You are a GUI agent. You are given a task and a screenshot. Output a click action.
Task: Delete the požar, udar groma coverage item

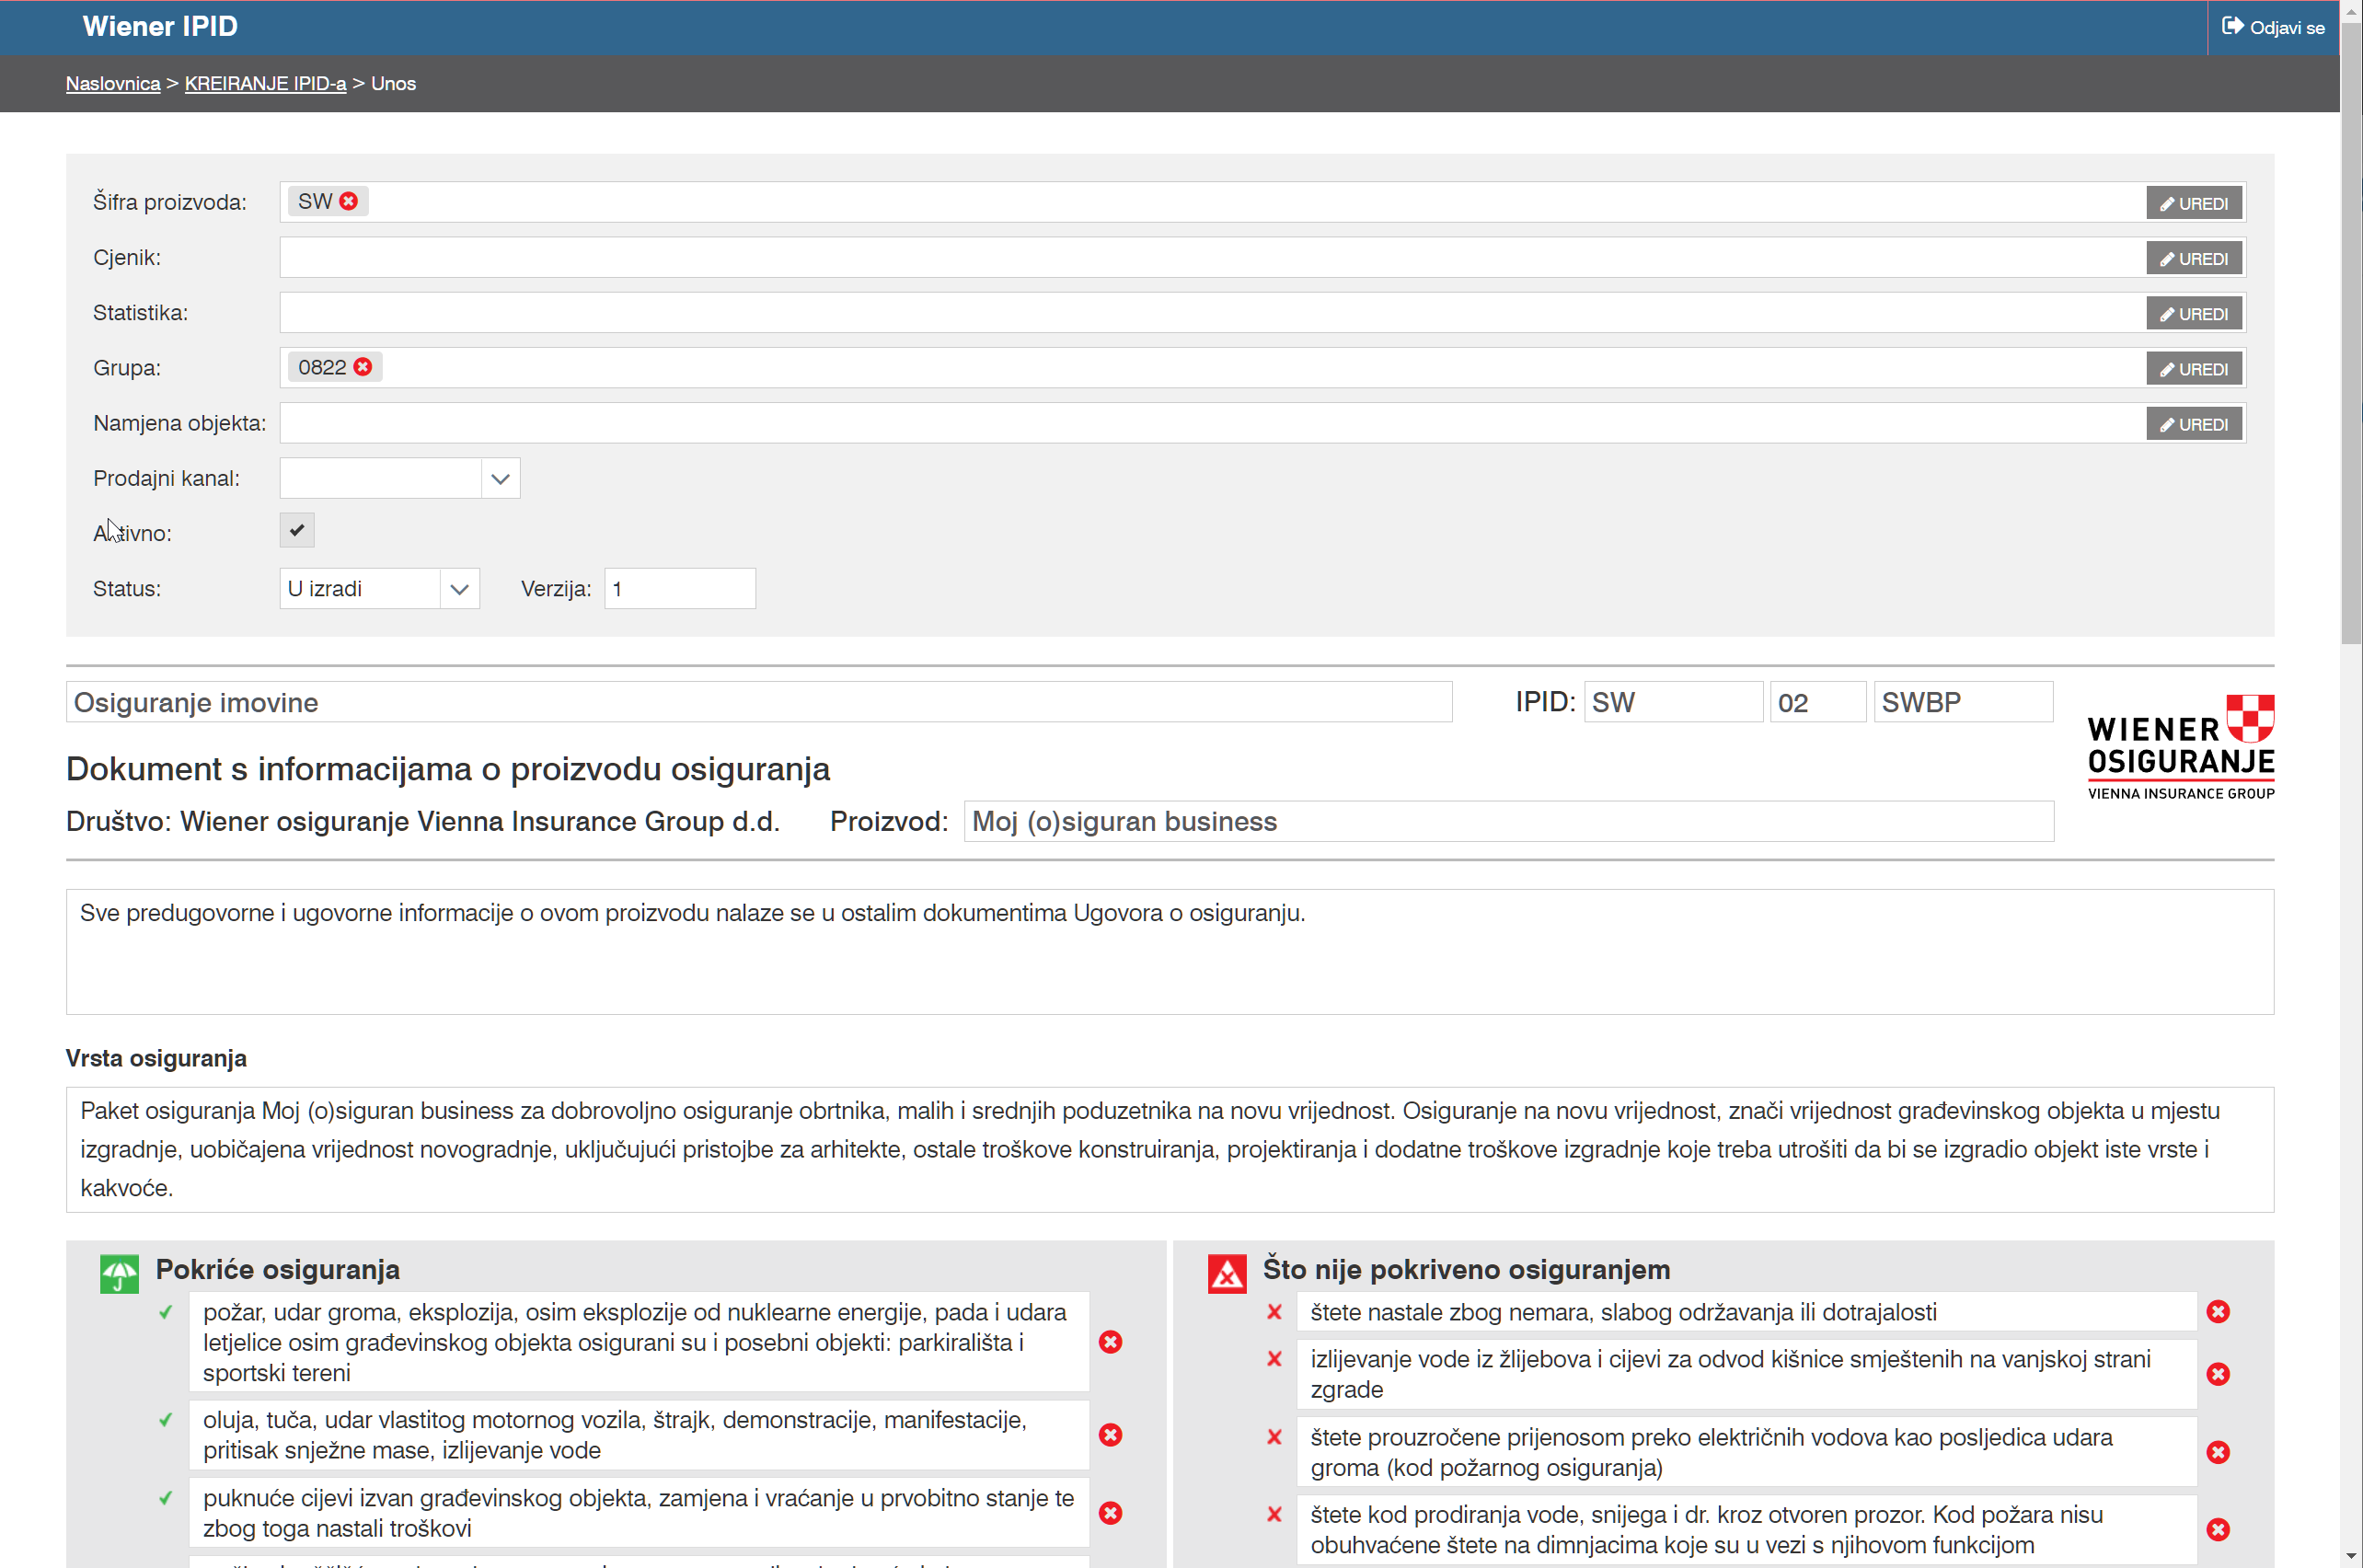pos(1110,1342)
